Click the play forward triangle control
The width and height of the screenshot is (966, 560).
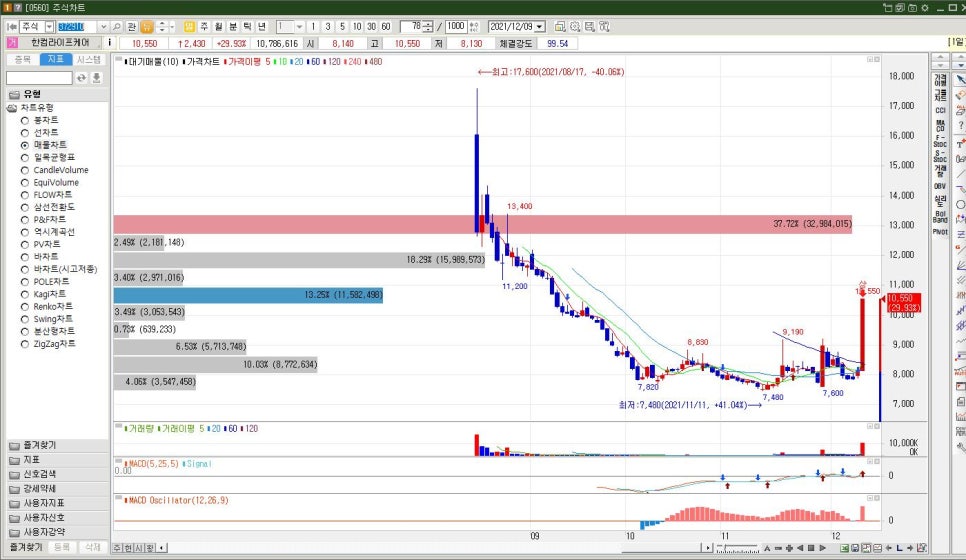822,548
